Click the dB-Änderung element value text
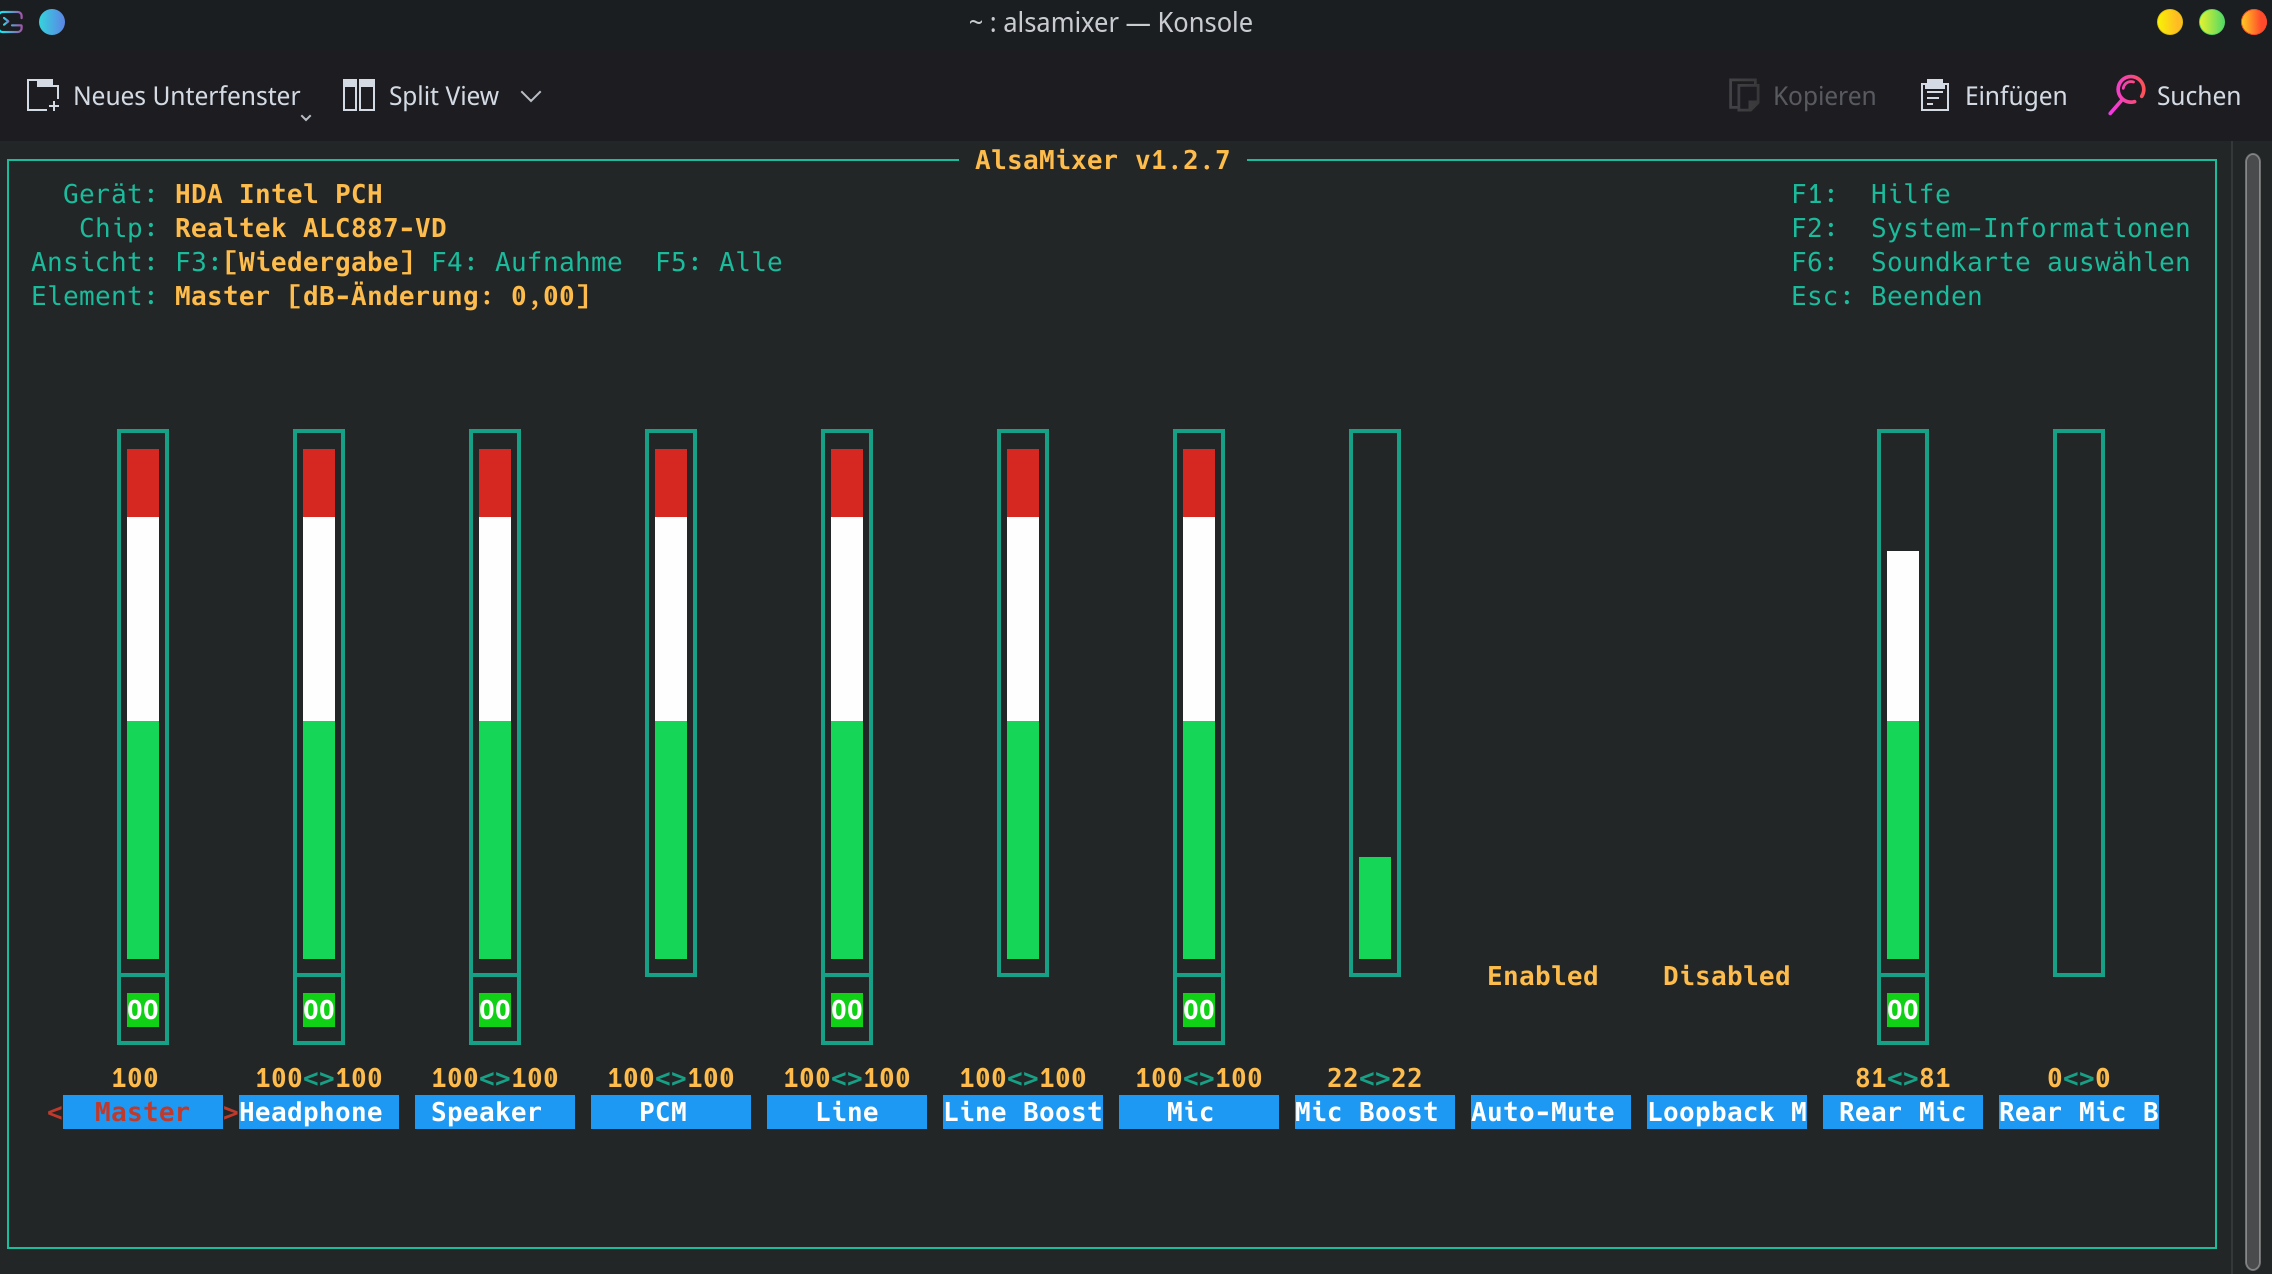Viewport: 2272px width, 1274px height. (439, 296)
